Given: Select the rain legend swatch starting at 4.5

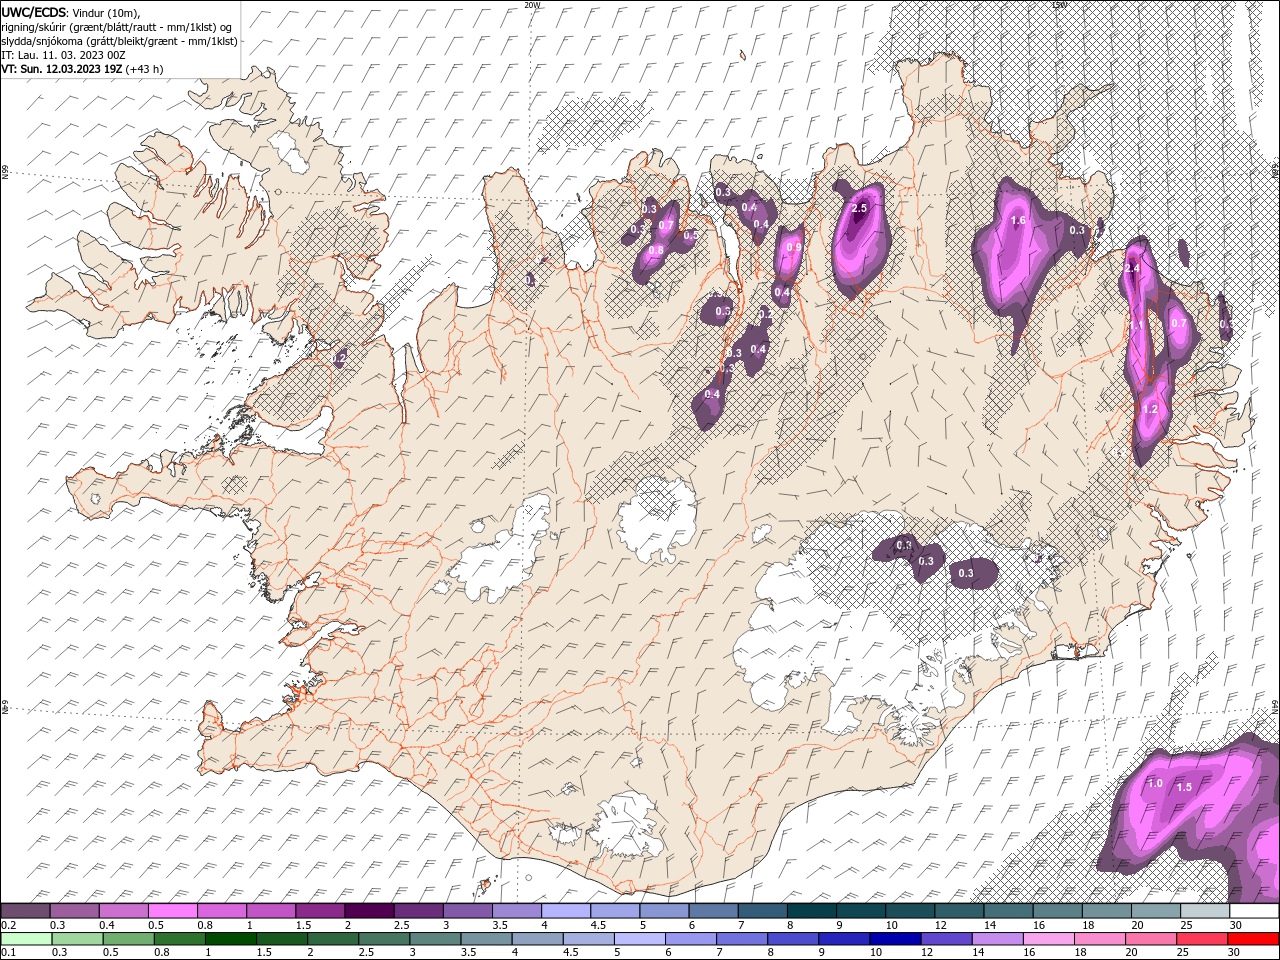Looking at the screenshot, I should pyautogui.click(x=590, y=938).
